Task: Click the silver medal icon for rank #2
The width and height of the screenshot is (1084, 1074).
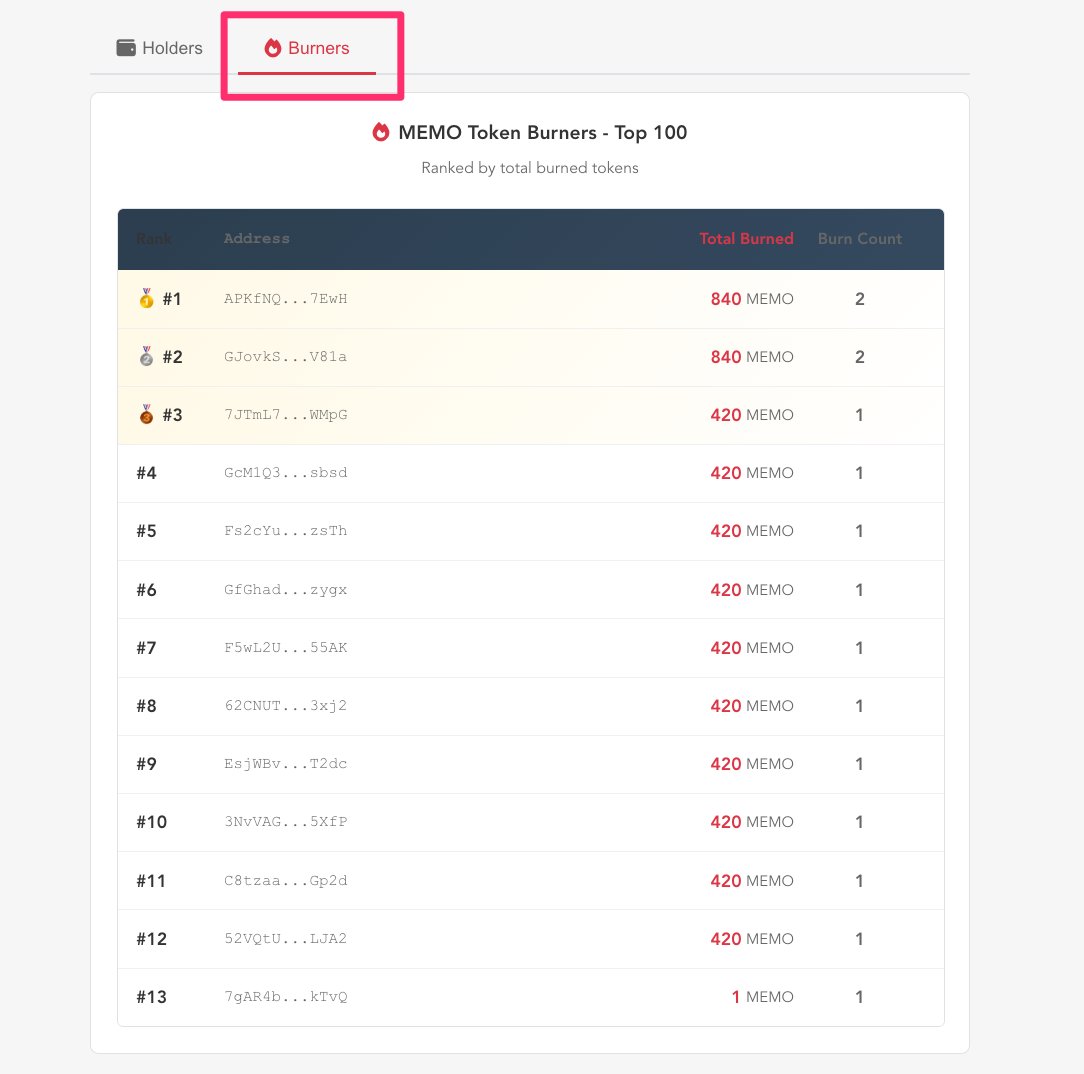Action: (147, 357)
